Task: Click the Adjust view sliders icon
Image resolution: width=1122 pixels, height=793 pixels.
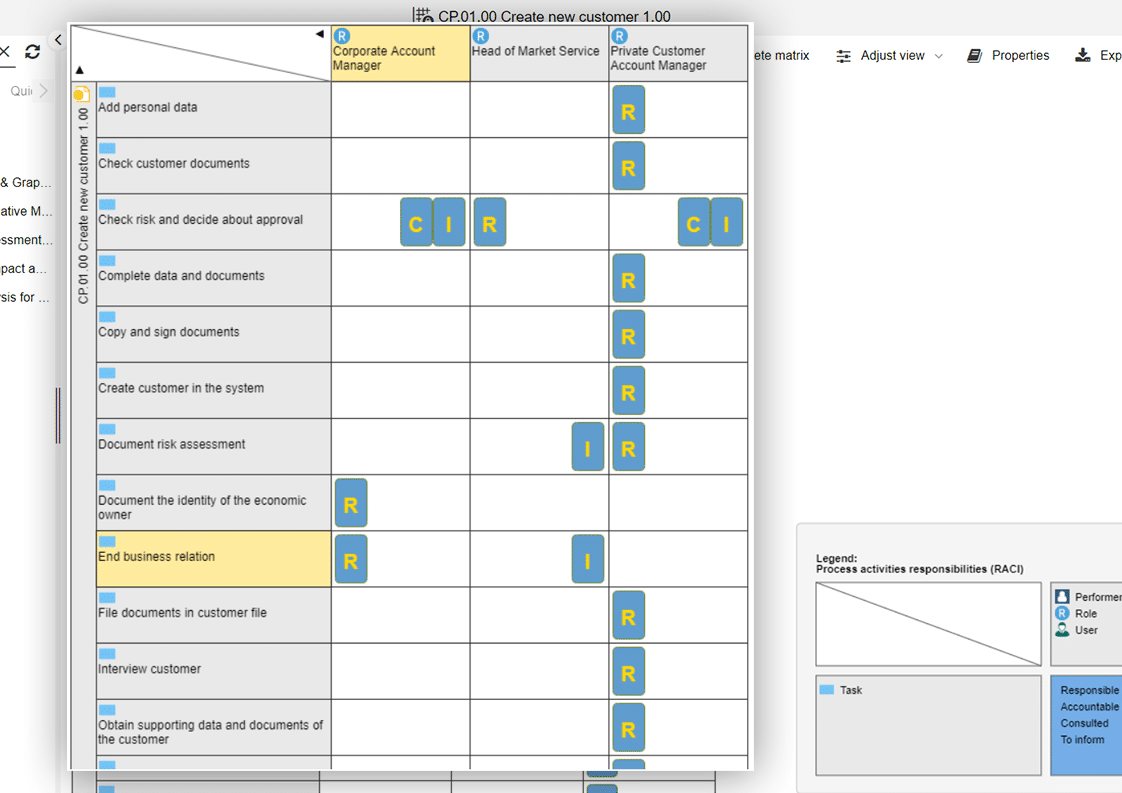Action: pos(844,56)
